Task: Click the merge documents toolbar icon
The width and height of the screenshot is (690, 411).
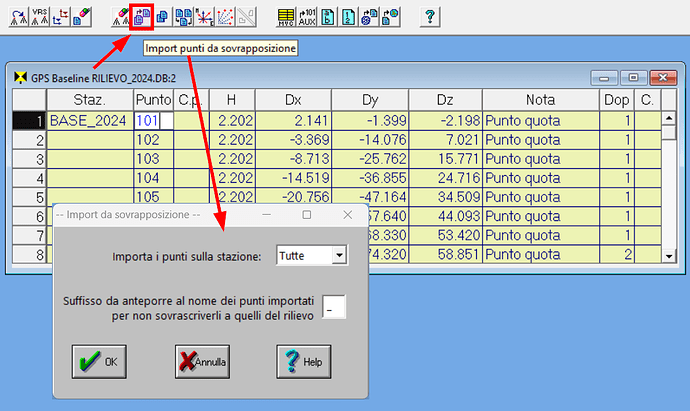Action: (x=184, y=17)
